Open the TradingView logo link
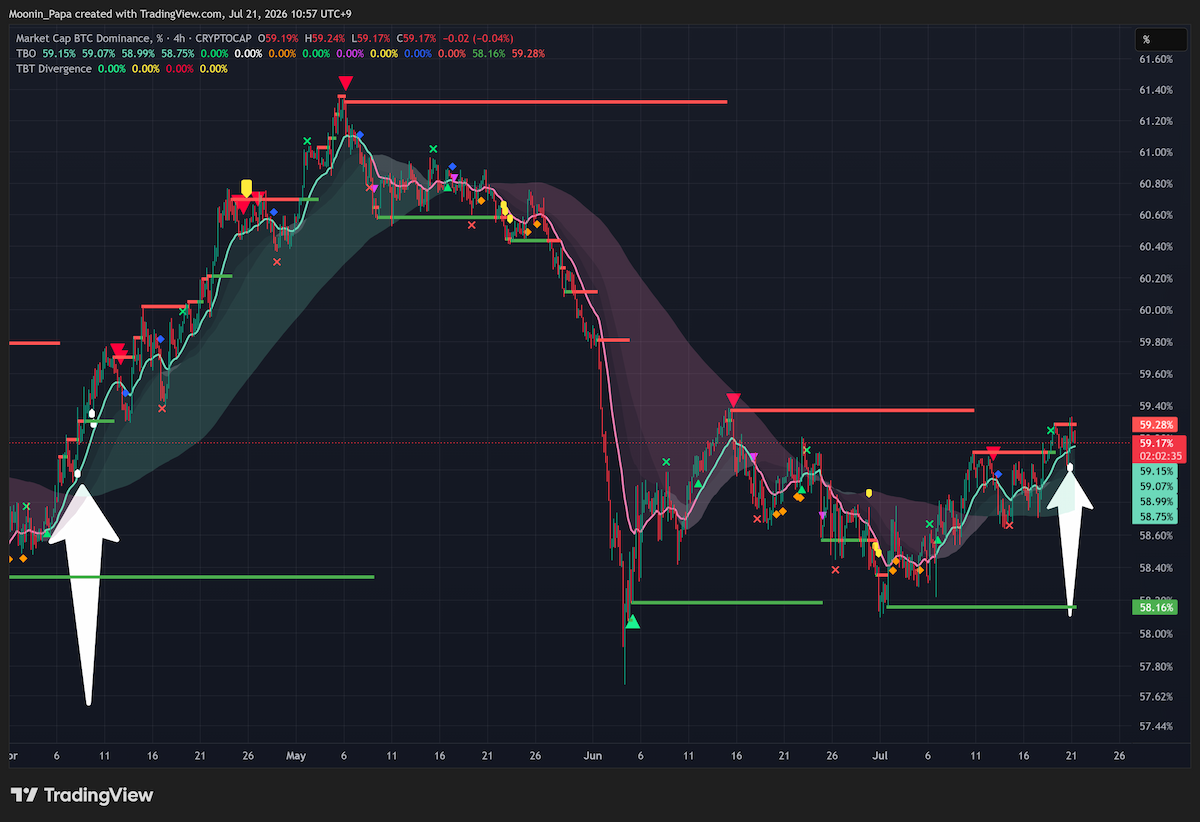1200x822 pixels. (x=83, y=795)
